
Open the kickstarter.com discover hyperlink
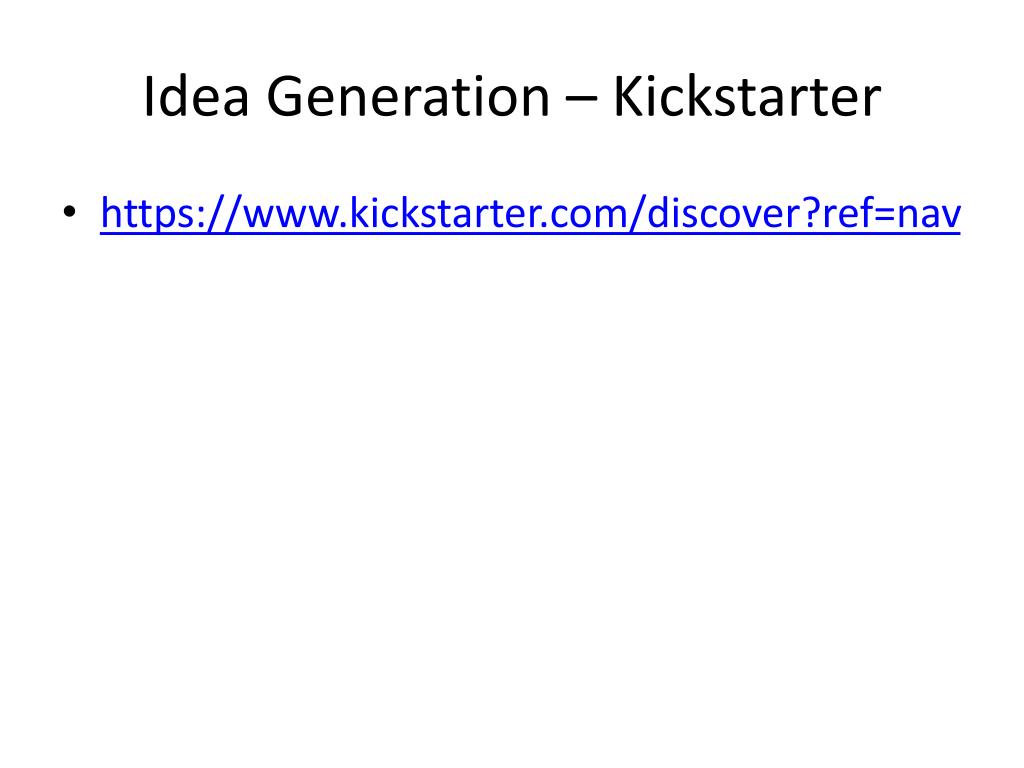tap(530, 214)
